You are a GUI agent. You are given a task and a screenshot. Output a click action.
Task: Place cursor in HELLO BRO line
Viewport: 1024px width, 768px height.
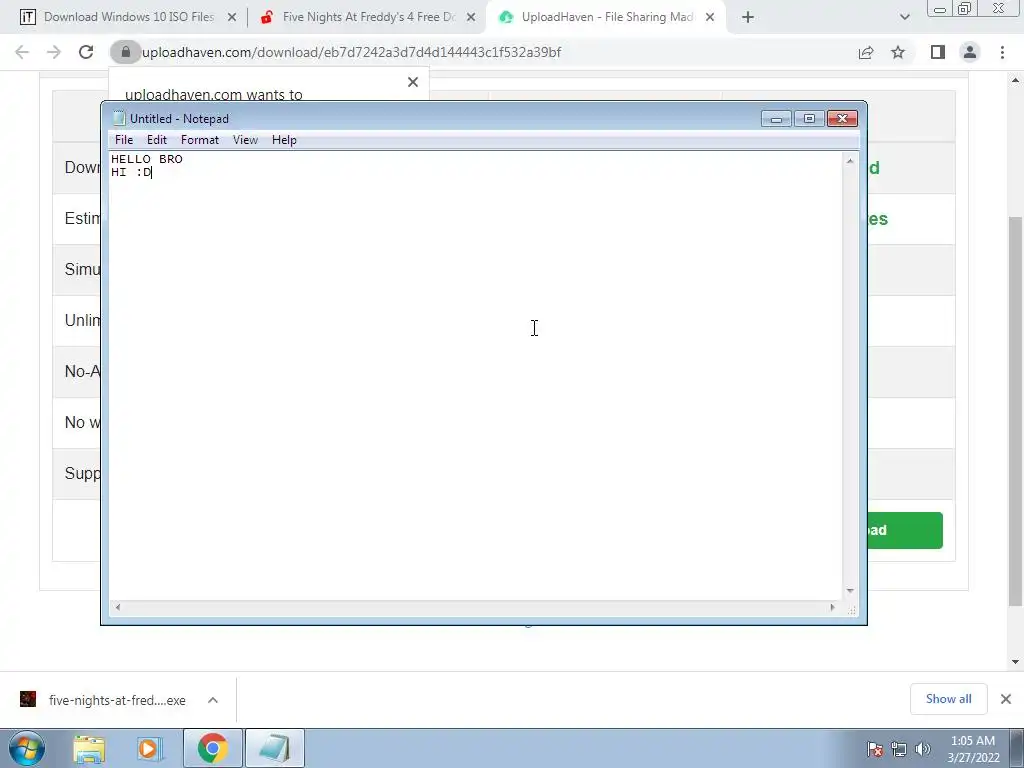click(147, 159)
